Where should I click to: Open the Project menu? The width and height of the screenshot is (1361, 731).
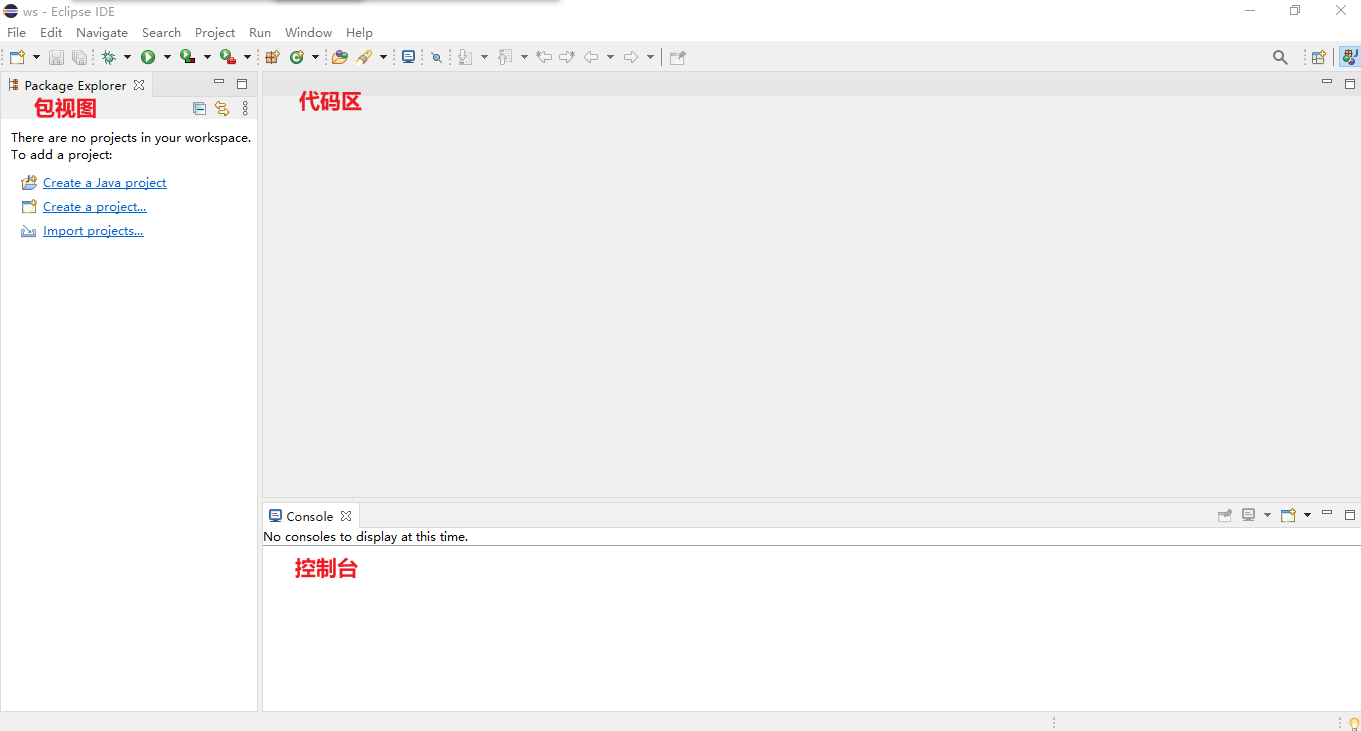(x=215, y=32)
